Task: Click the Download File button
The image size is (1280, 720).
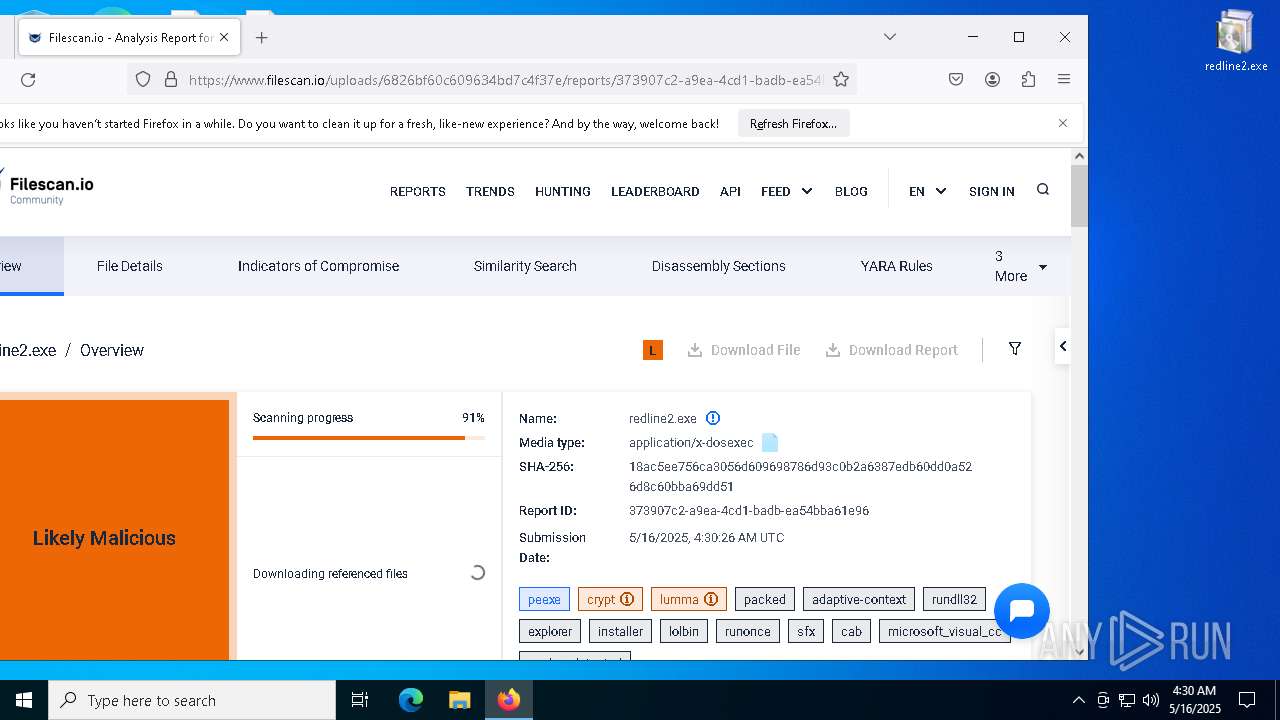Action: [744, 350]
